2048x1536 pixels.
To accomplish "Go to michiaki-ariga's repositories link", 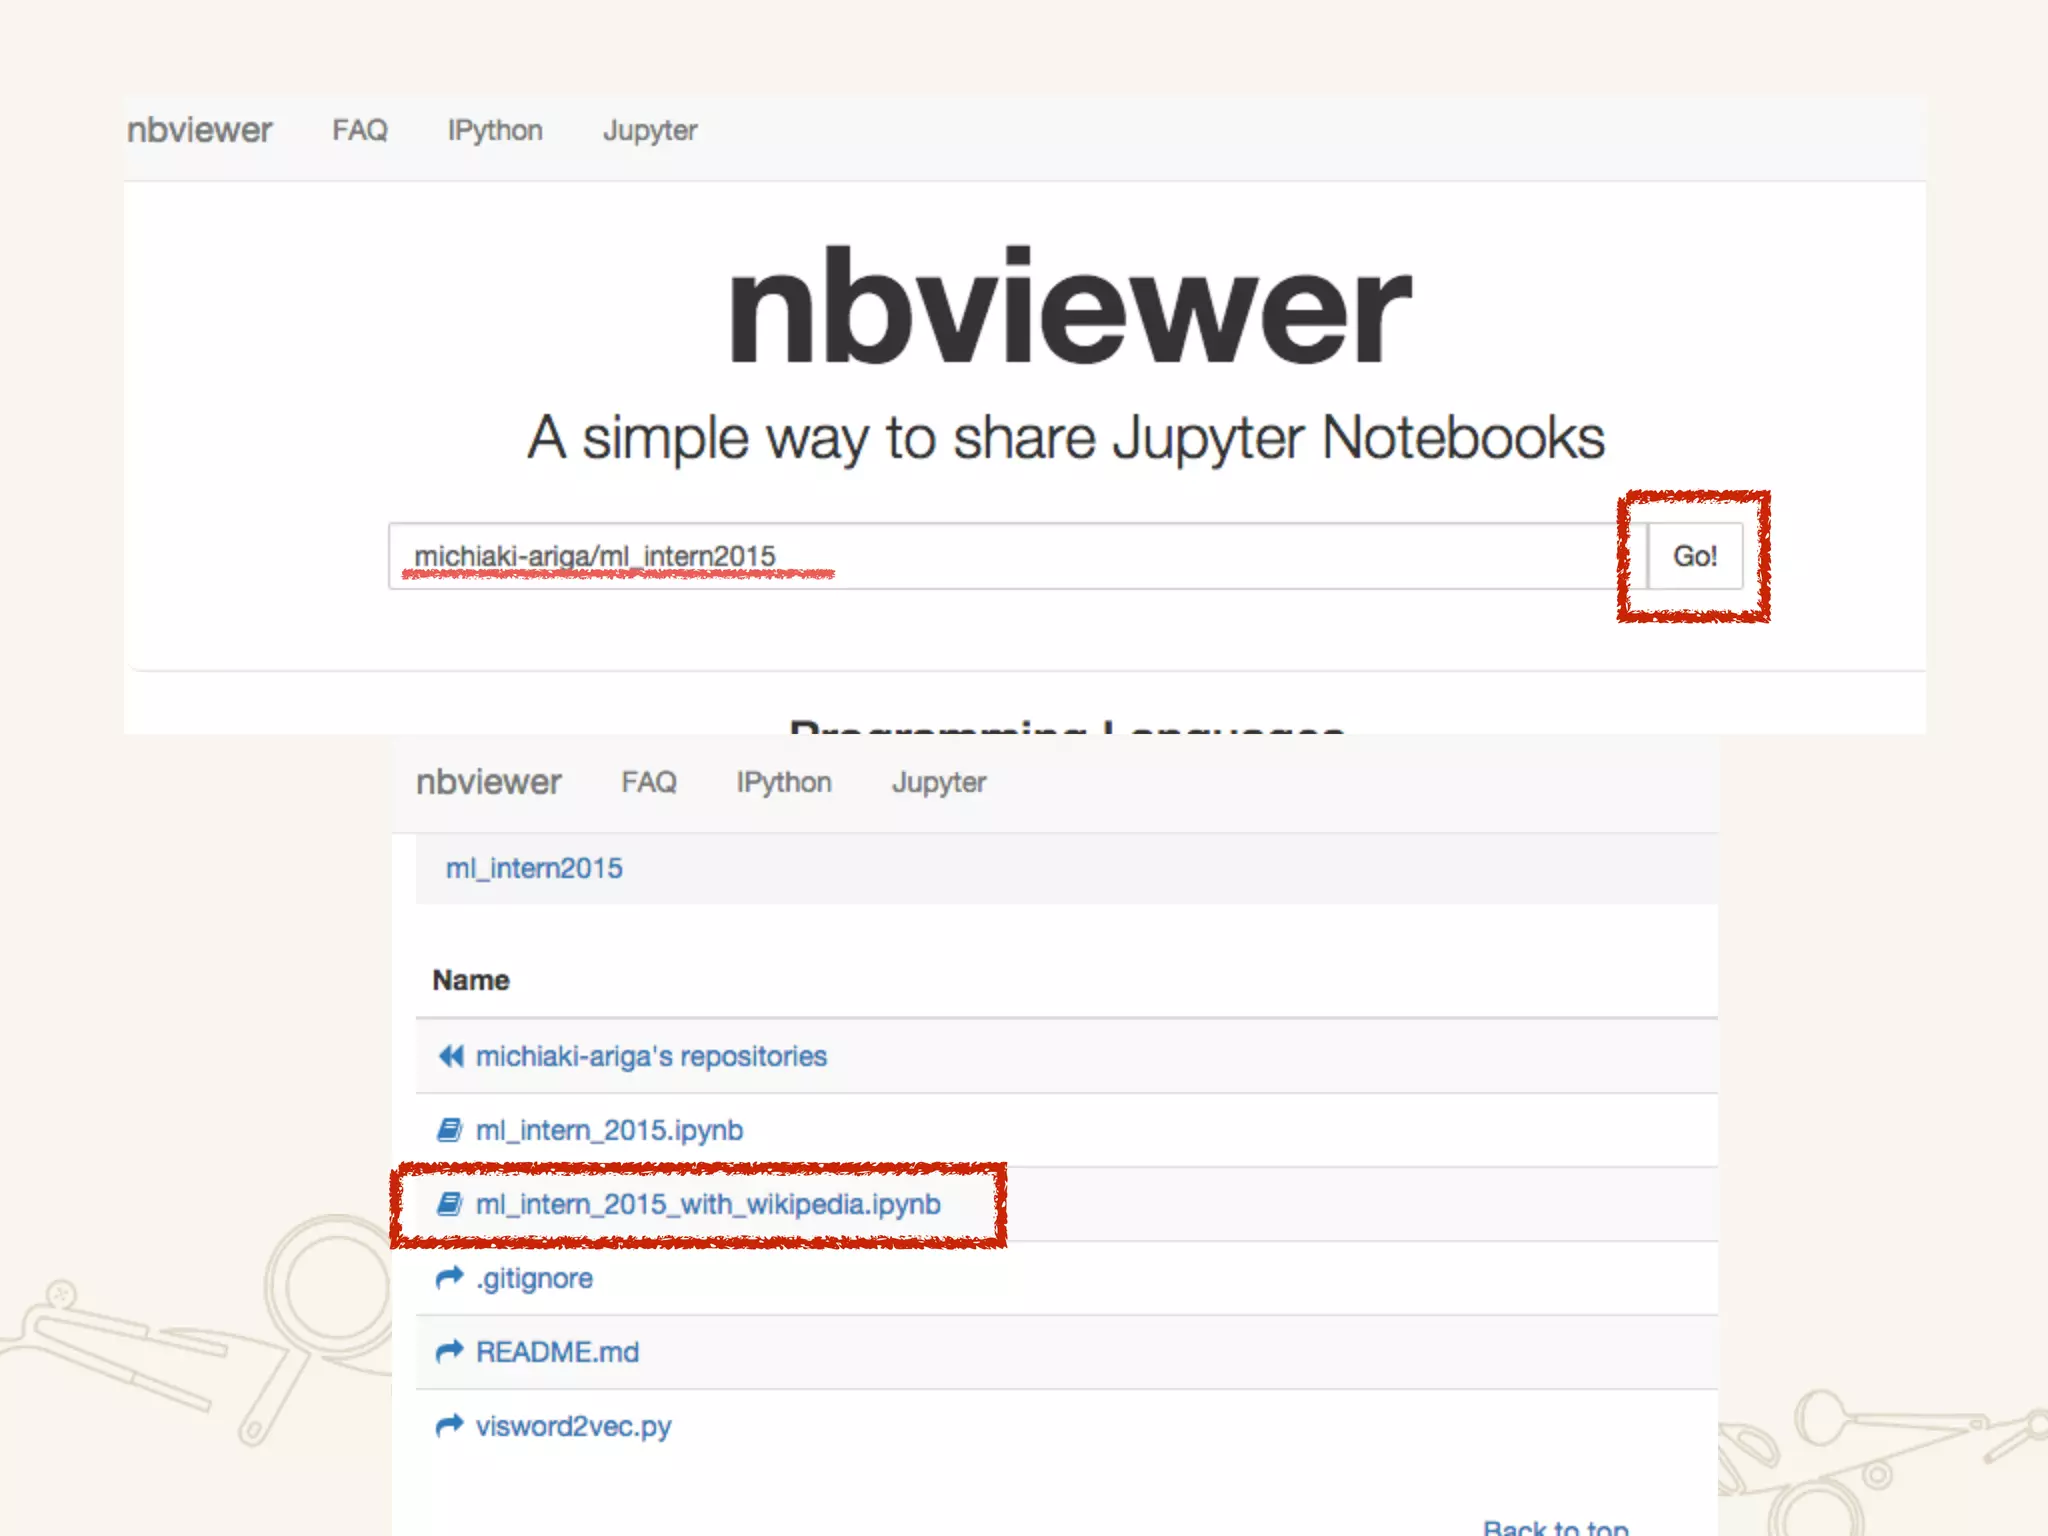I will coord(651,1056).
